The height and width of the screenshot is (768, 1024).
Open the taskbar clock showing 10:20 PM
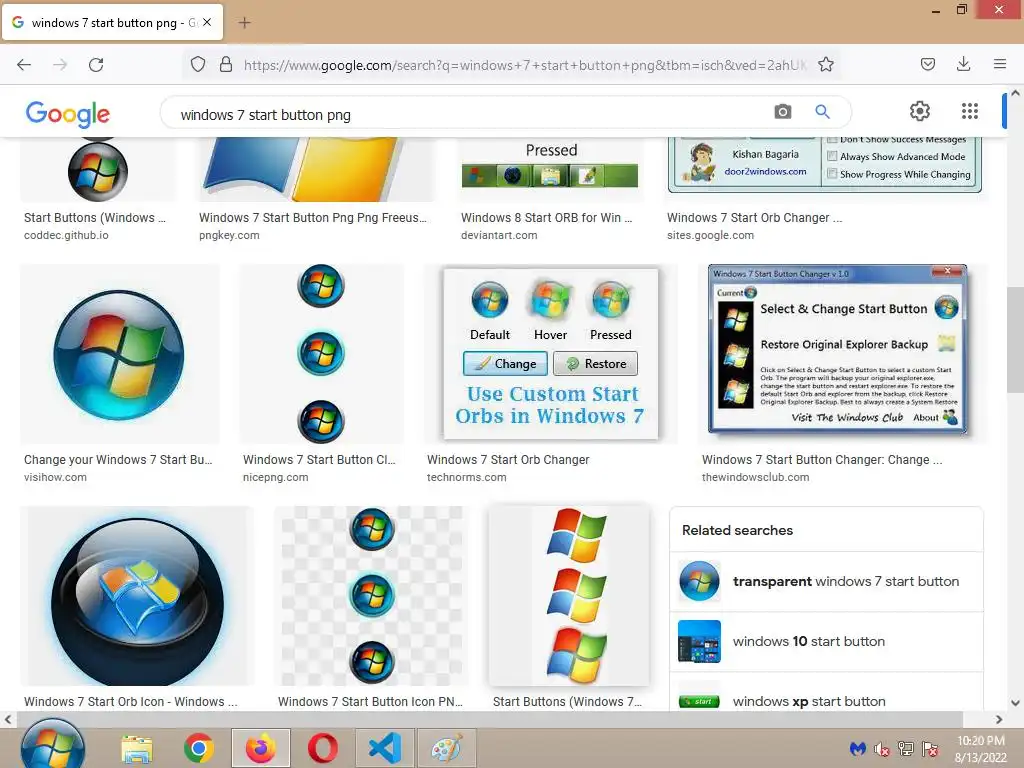[x=980, y=748]
